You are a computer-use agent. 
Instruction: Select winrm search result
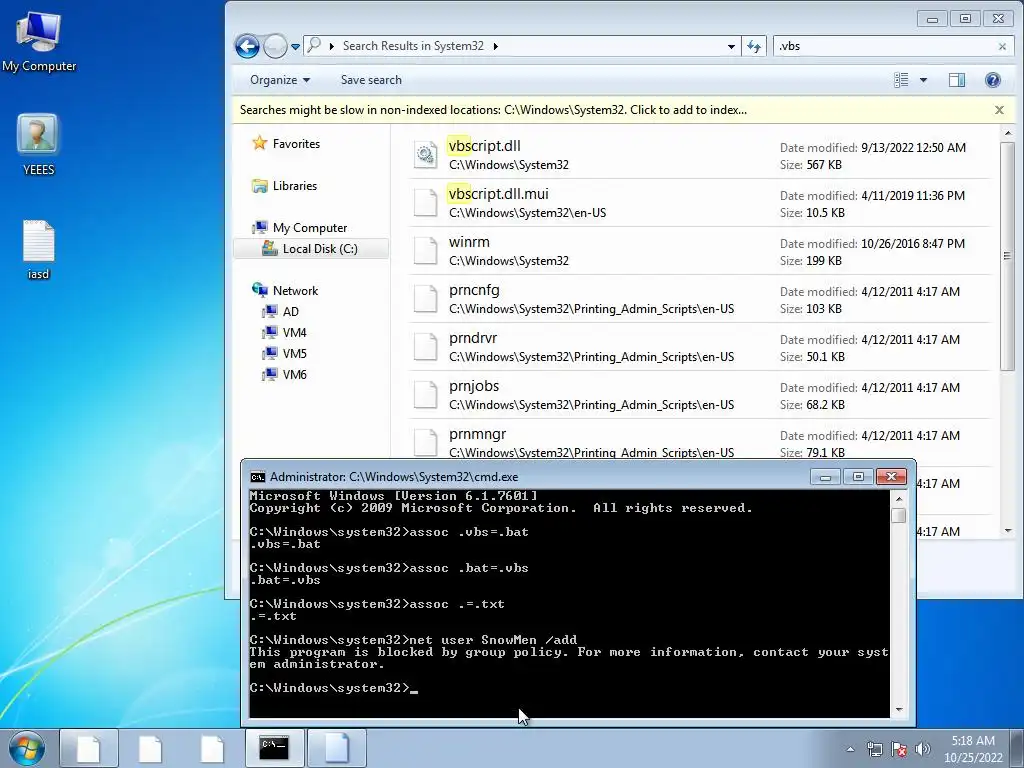[x=700, y=251]
